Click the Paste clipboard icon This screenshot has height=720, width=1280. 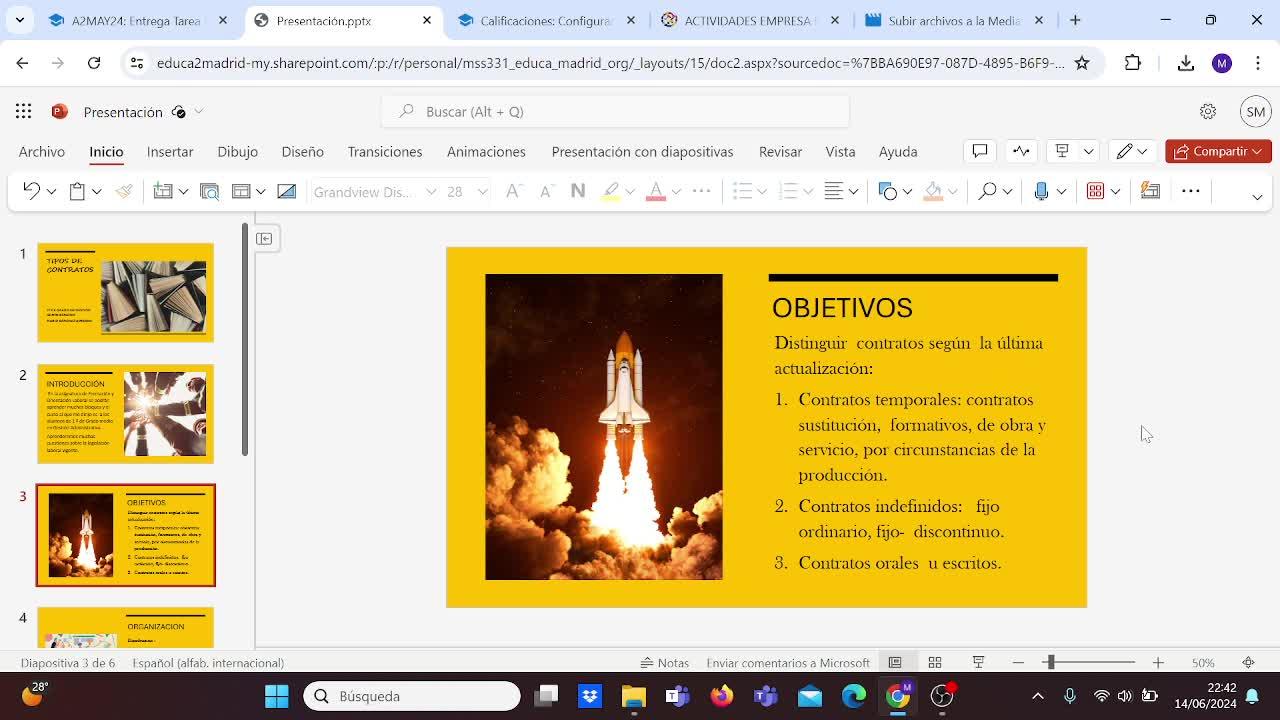click(x=77, y=191)
